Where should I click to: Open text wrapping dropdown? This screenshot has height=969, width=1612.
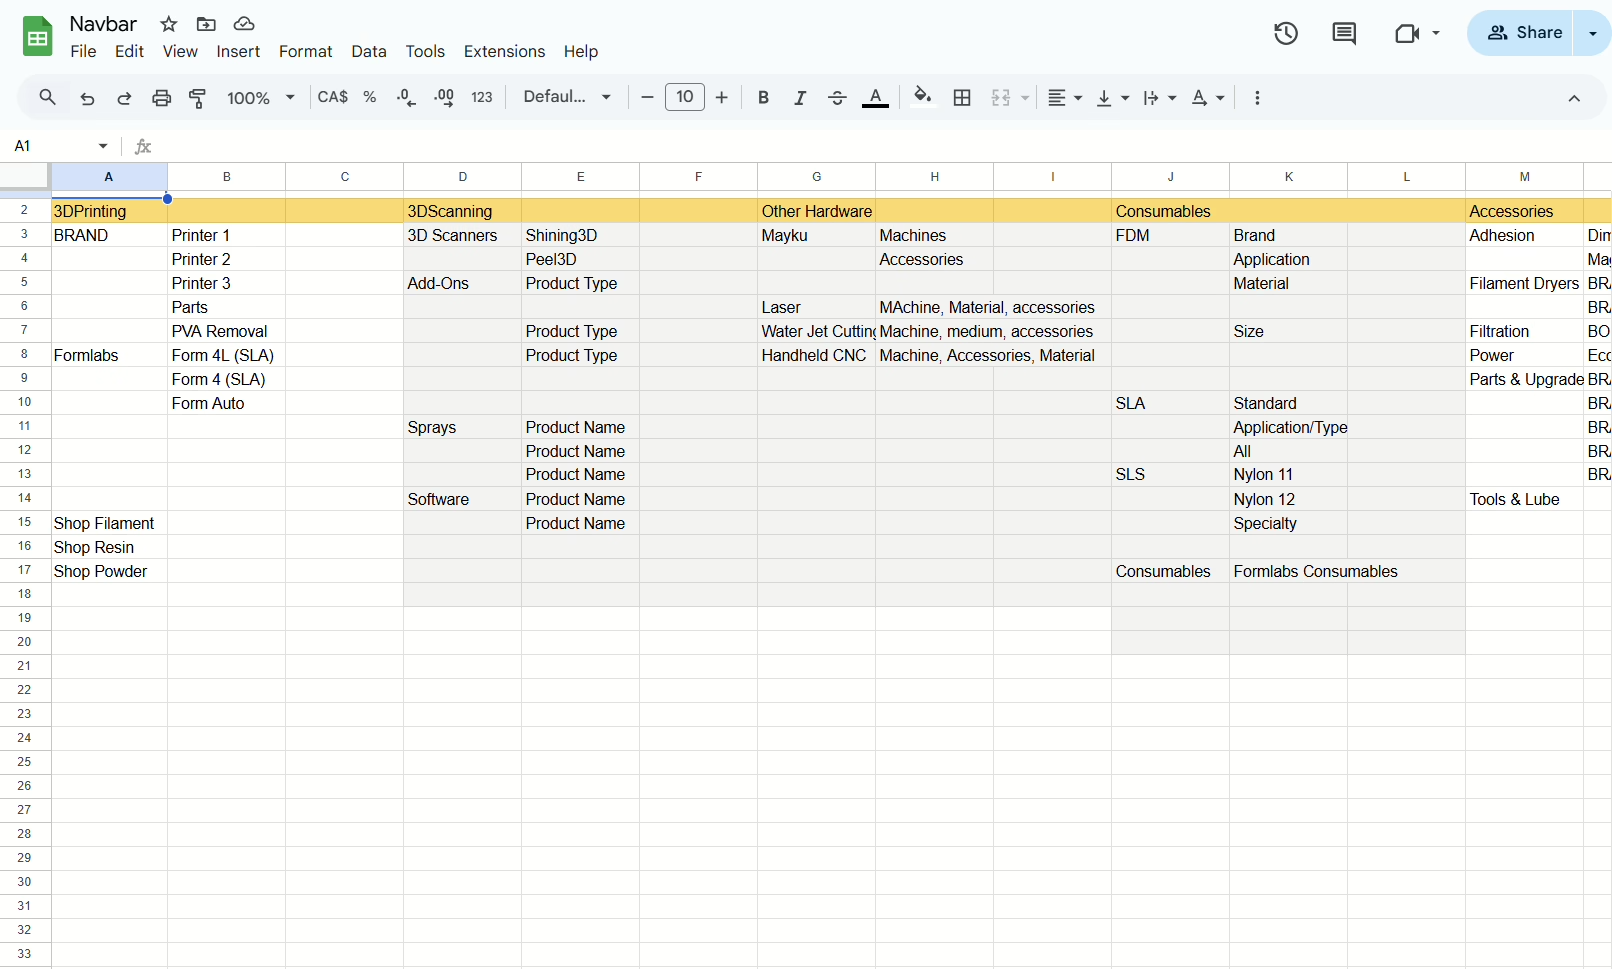pos(1160,98)
